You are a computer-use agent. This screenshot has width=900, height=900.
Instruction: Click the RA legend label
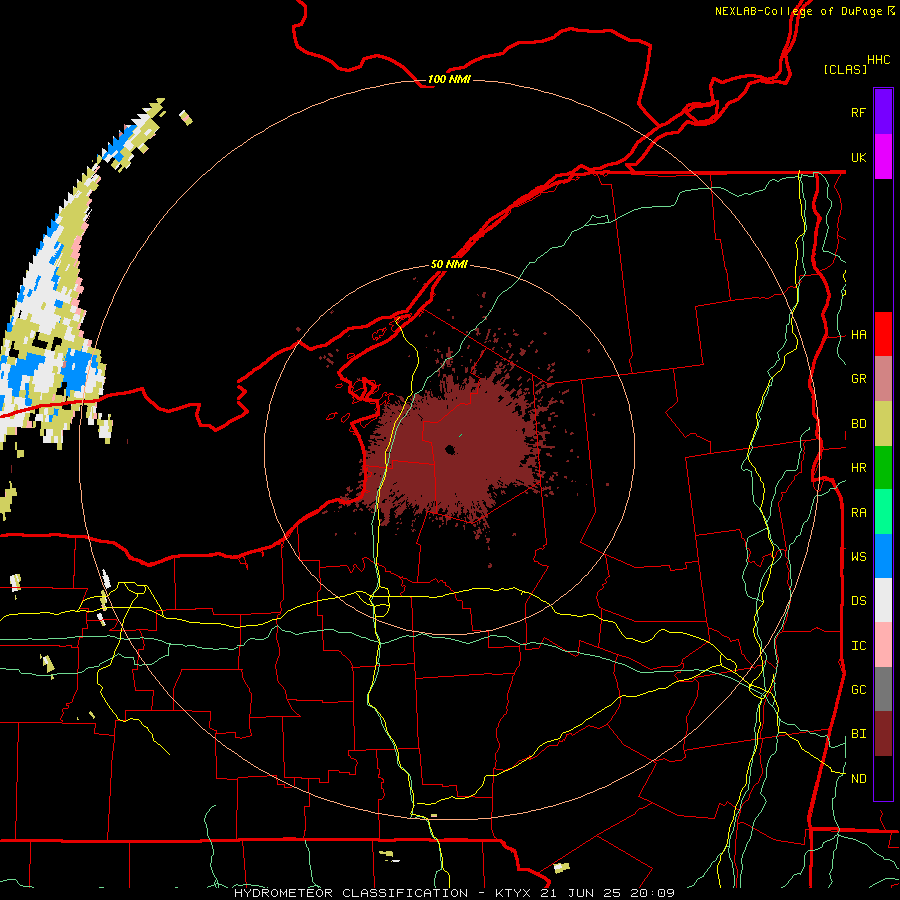click(x=858, y=513)
